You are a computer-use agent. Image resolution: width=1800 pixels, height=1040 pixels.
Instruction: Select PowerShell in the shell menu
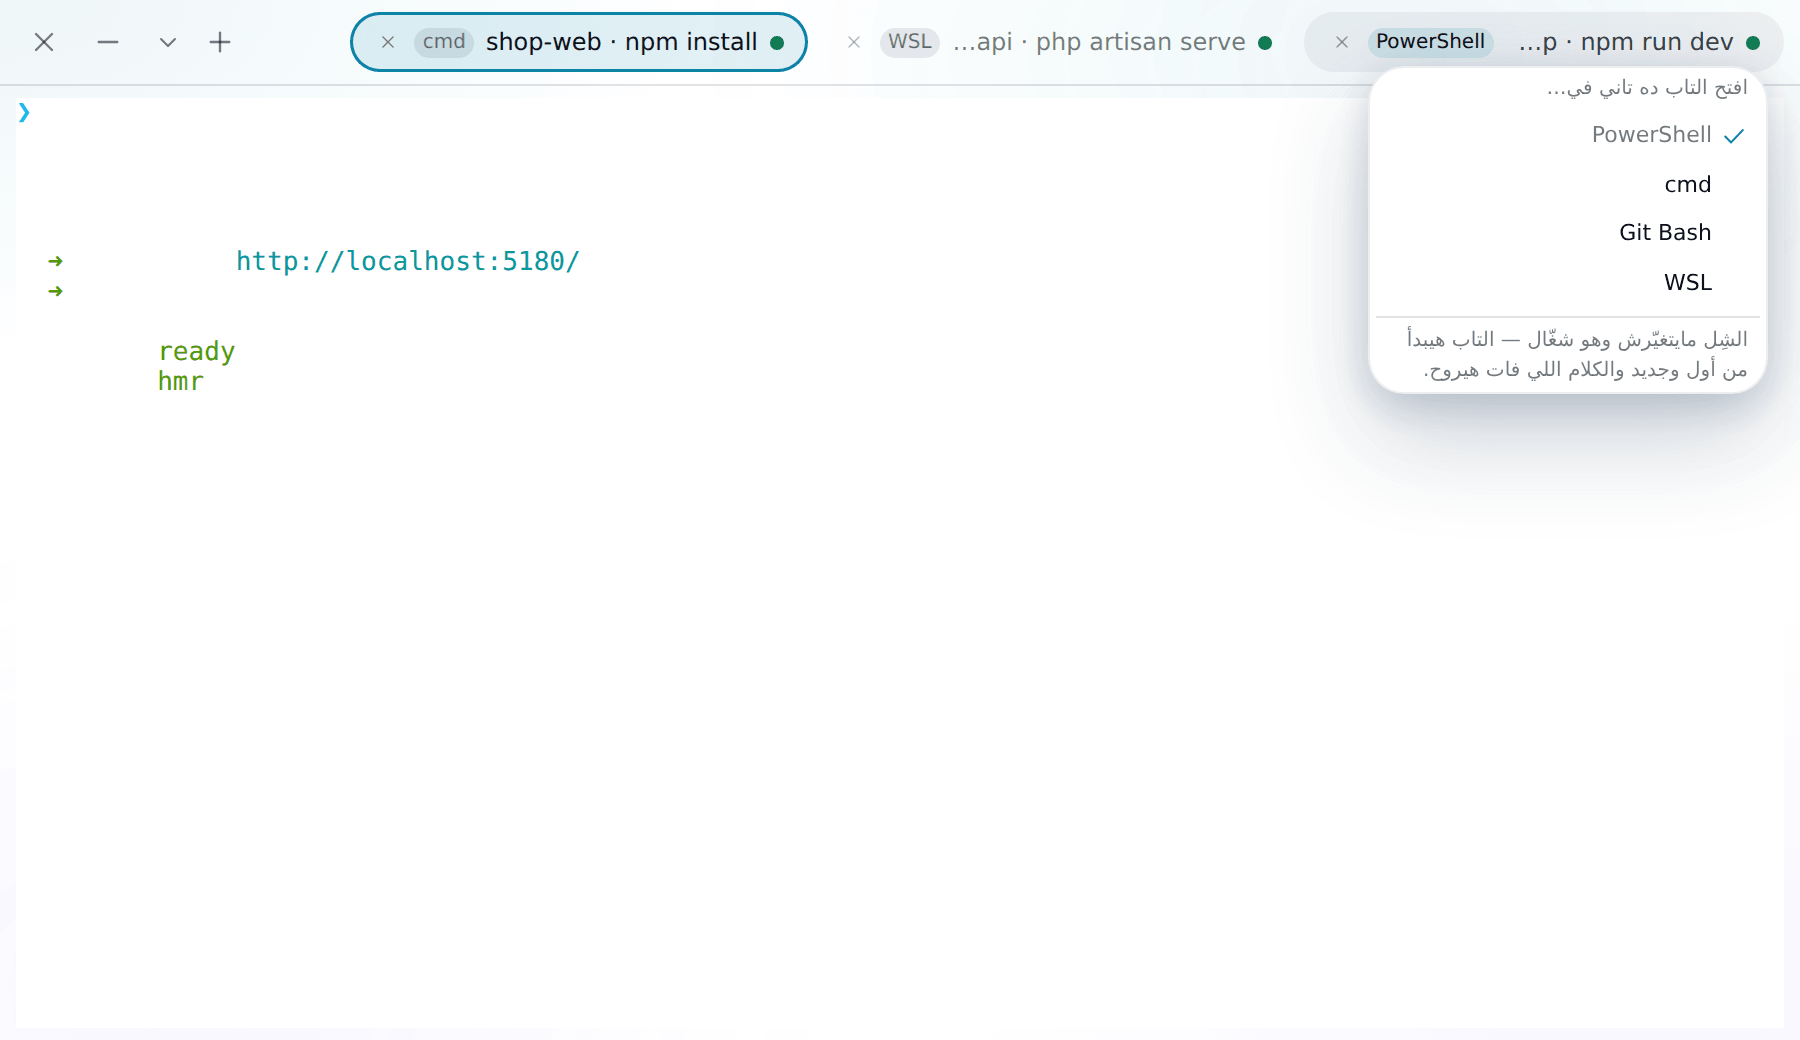pos(1568,135)
